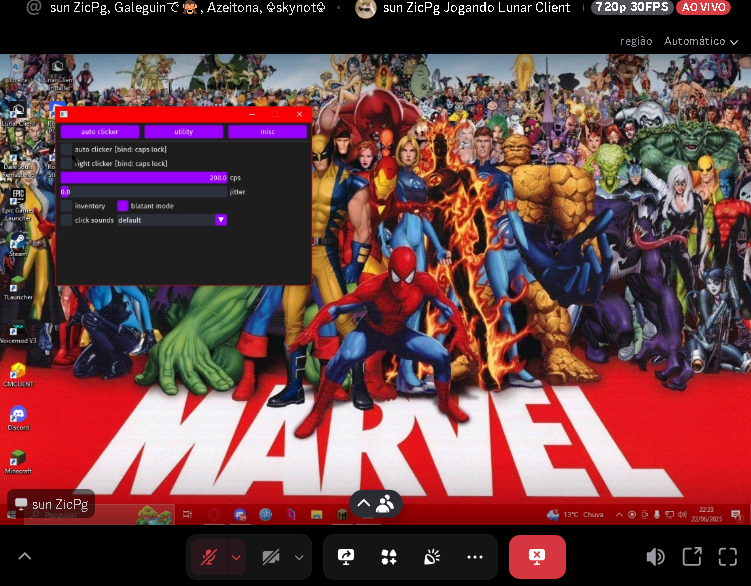
Task: Toggle the inventory checkbox
Action: [67, 206]
